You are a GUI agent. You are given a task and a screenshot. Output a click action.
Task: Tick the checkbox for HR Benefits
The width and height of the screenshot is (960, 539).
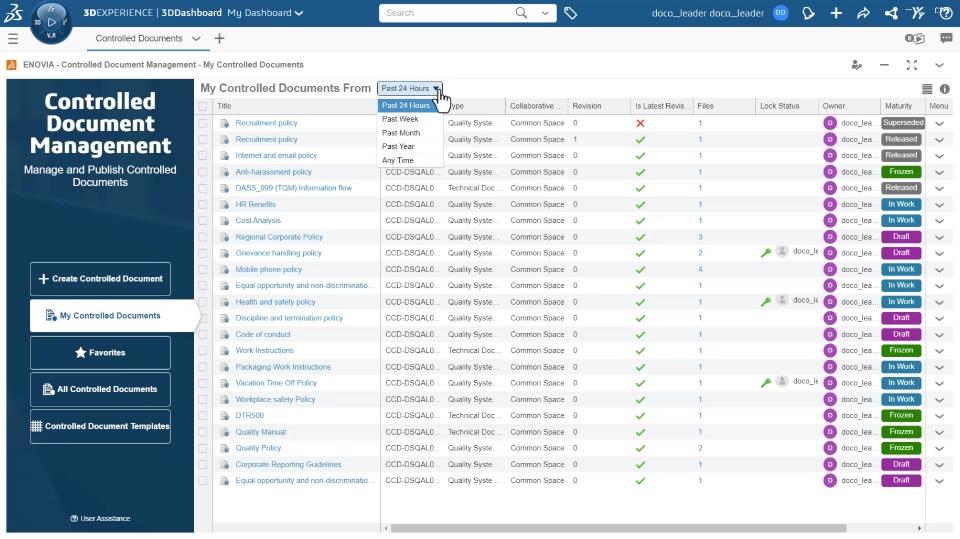[204, 204]
